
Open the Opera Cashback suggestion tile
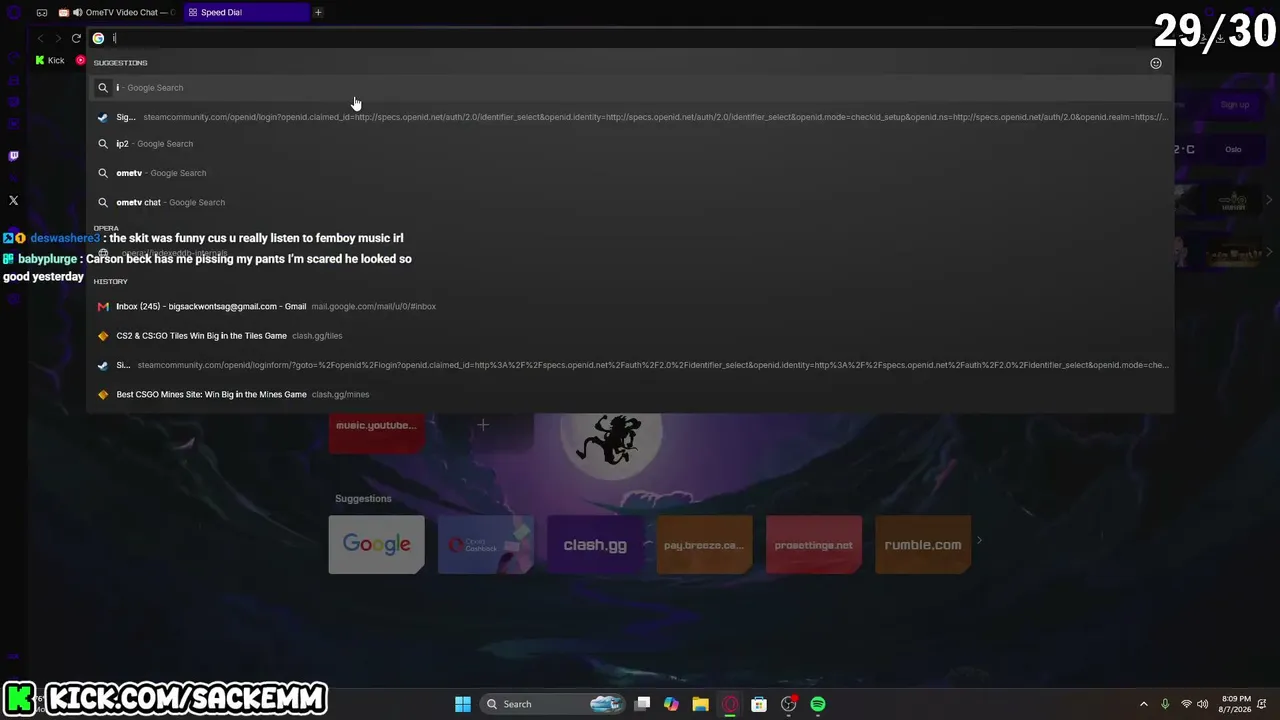coord(486,545)
